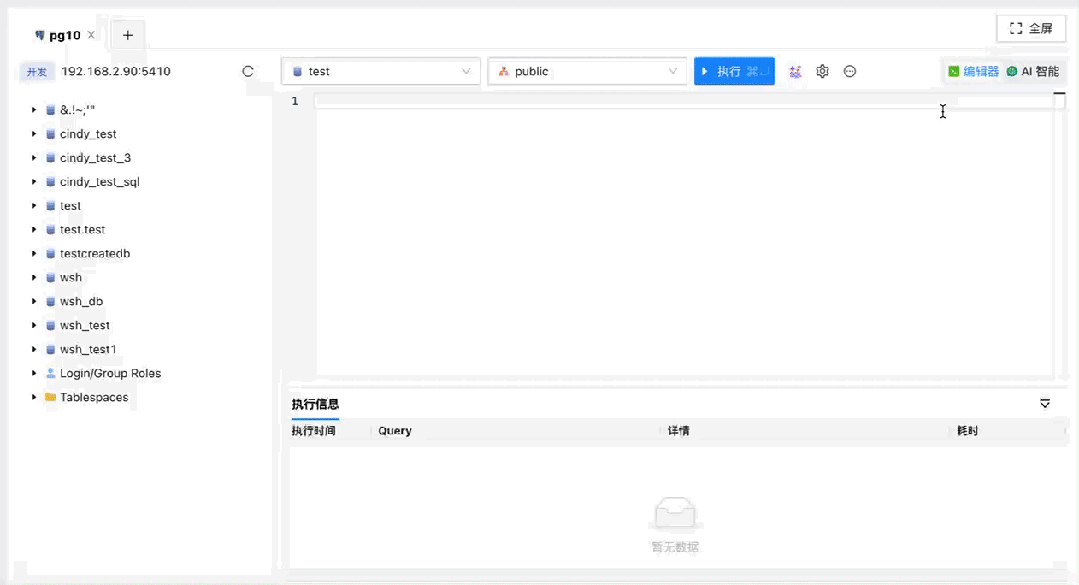The image size is (1079, 585).
Task: Select the 执行信息 tab
Action: tap(315, 404)
